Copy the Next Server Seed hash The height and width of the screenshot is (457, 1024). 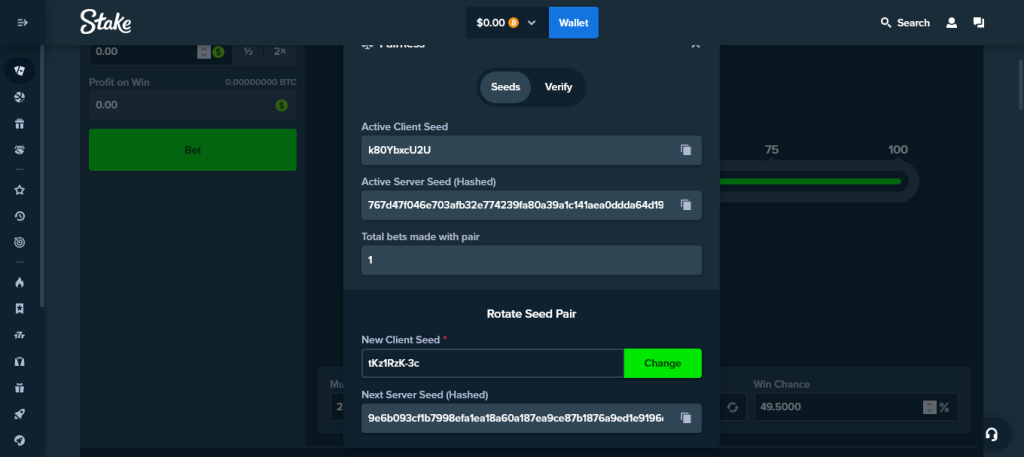[x=686, y=418]
